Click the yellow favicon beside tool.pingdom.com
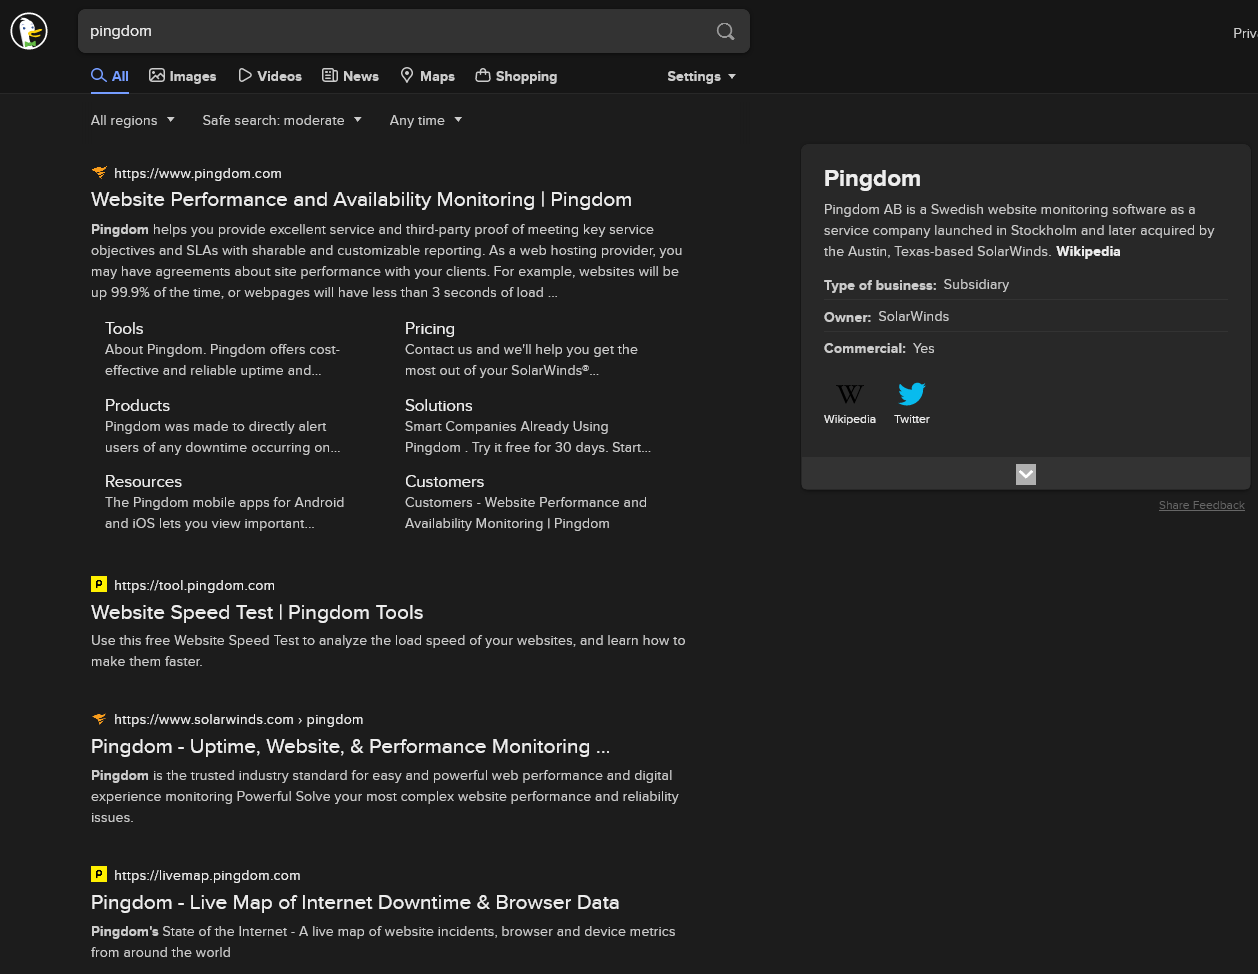Screen dimensions: 1258x974 point(99,584)
